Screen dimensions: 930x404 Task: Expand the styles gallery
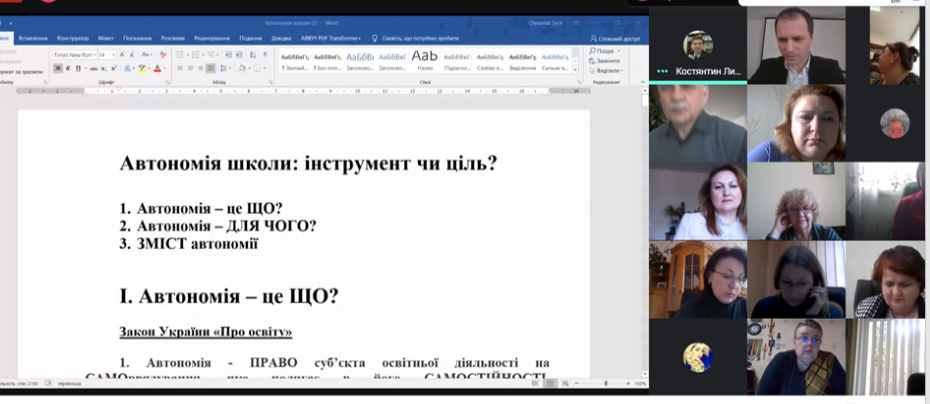click(574, 68)
